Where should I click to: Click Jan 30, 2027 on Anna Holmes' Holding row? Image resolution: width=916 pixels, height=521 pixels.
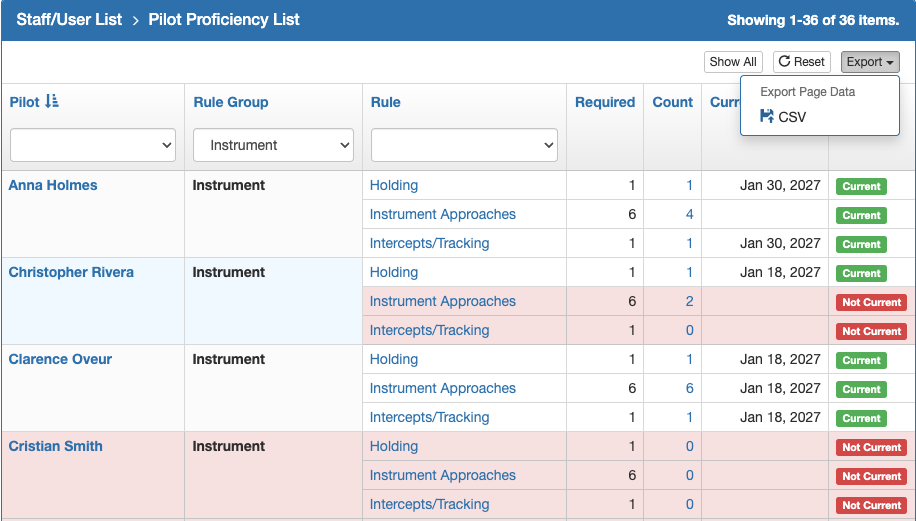780,185
